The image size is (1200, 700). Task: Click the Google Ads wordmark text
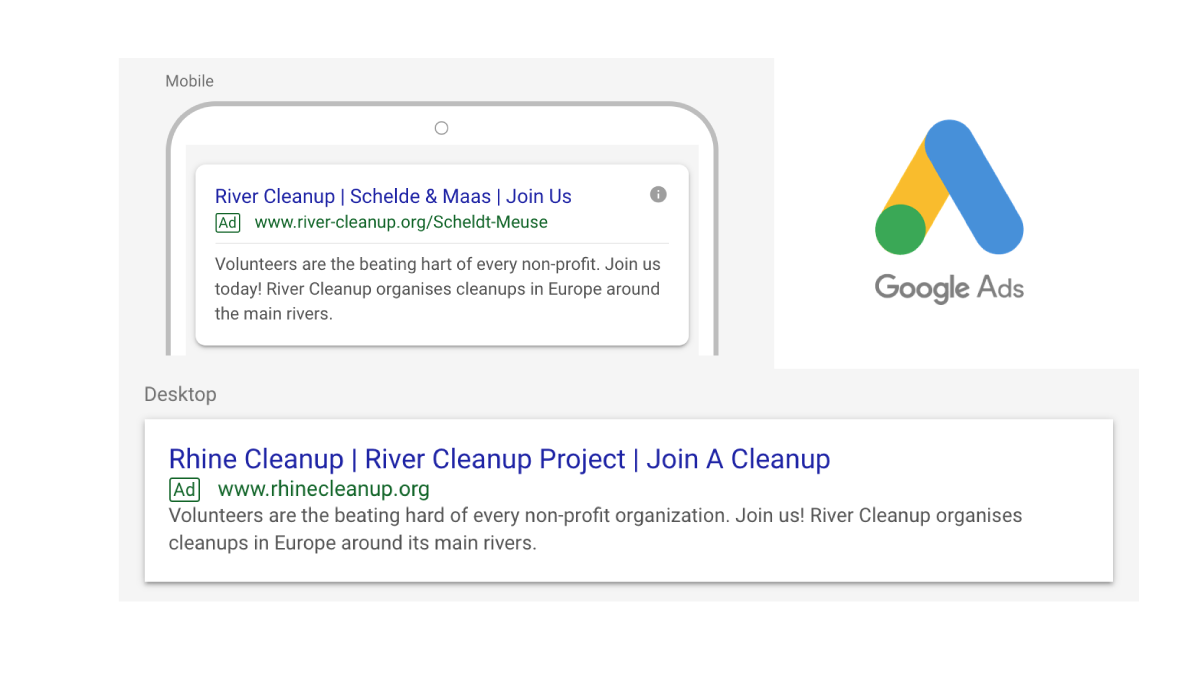[949, 288]
